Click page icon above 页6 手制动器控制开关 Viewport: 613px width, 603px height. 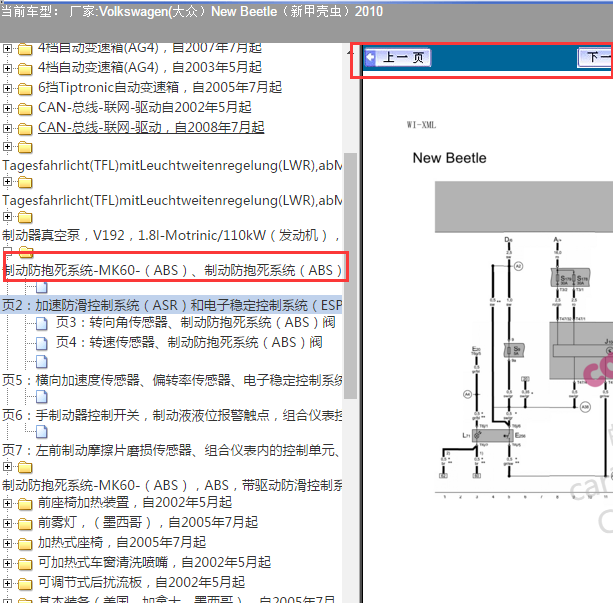(42, 397)
